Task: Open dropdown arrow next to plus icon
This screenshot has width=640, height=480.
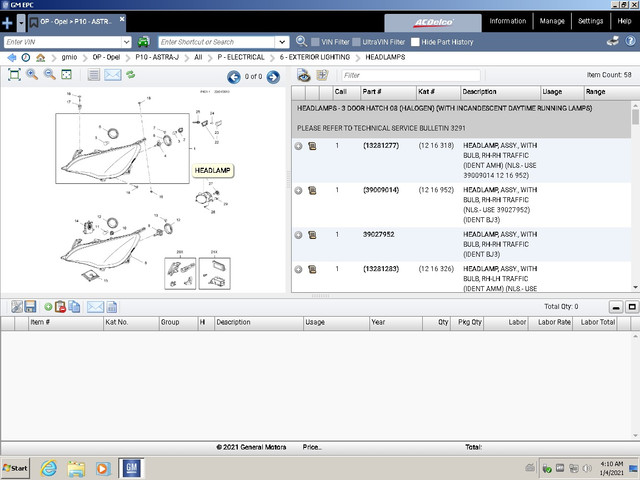Action: (x=21, y=23)
